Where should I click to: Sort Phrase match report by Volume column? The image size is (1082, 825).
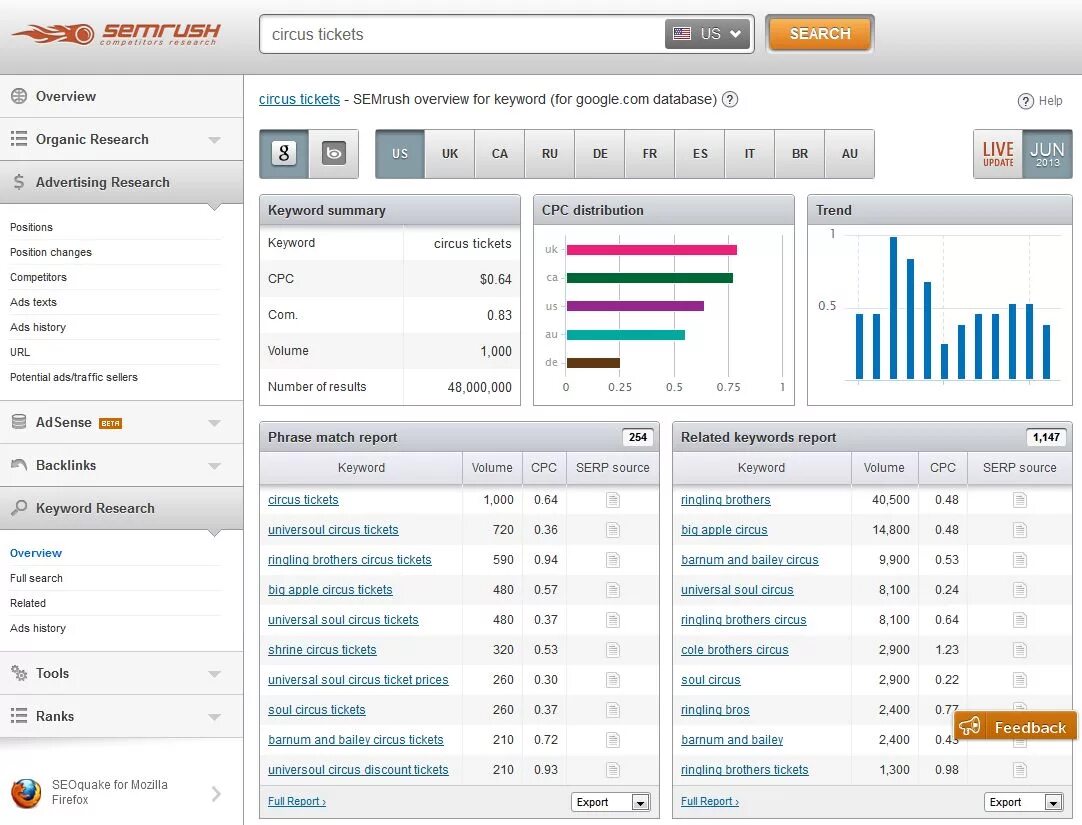(x=492, y=468)
